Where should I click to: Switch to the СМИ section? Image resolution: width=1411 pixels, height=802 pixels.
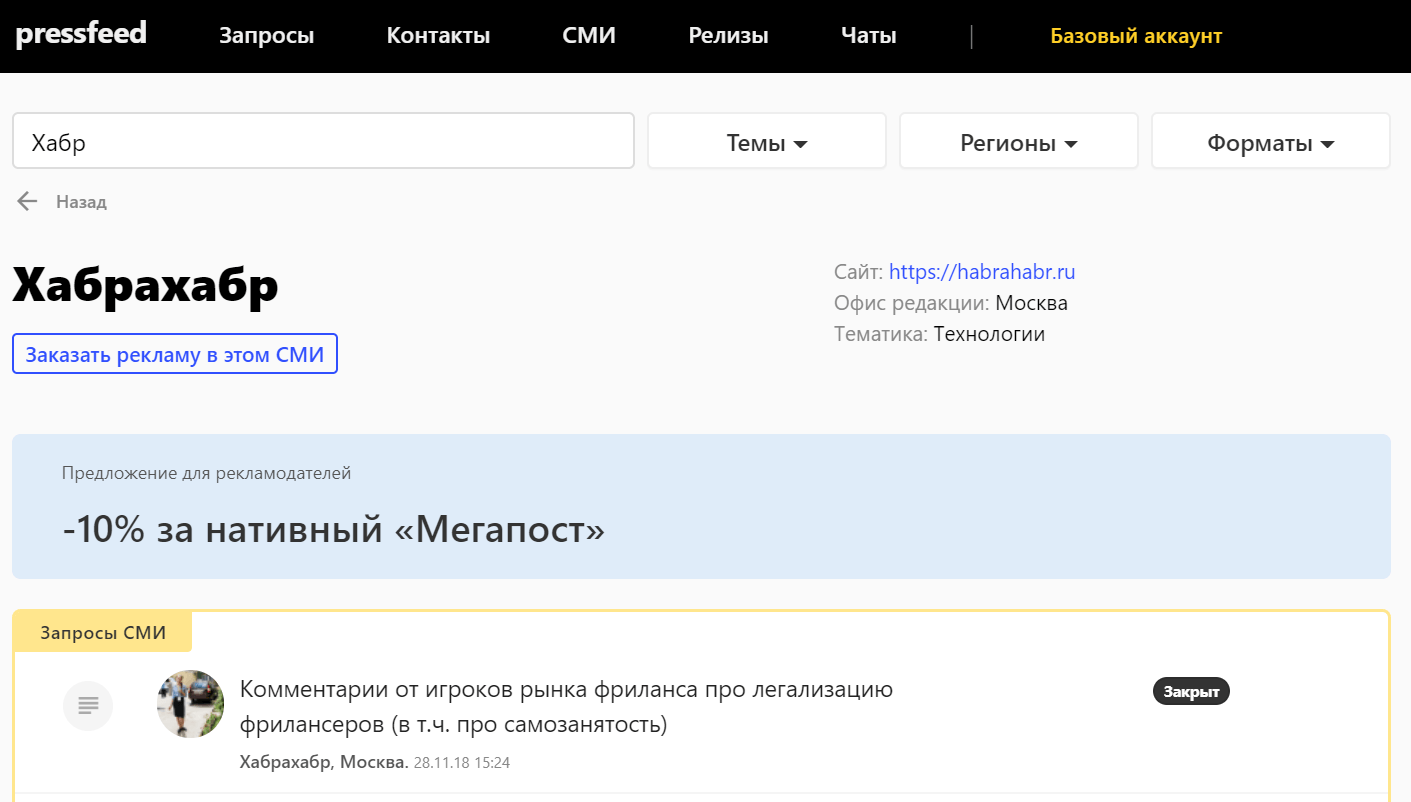589,36
